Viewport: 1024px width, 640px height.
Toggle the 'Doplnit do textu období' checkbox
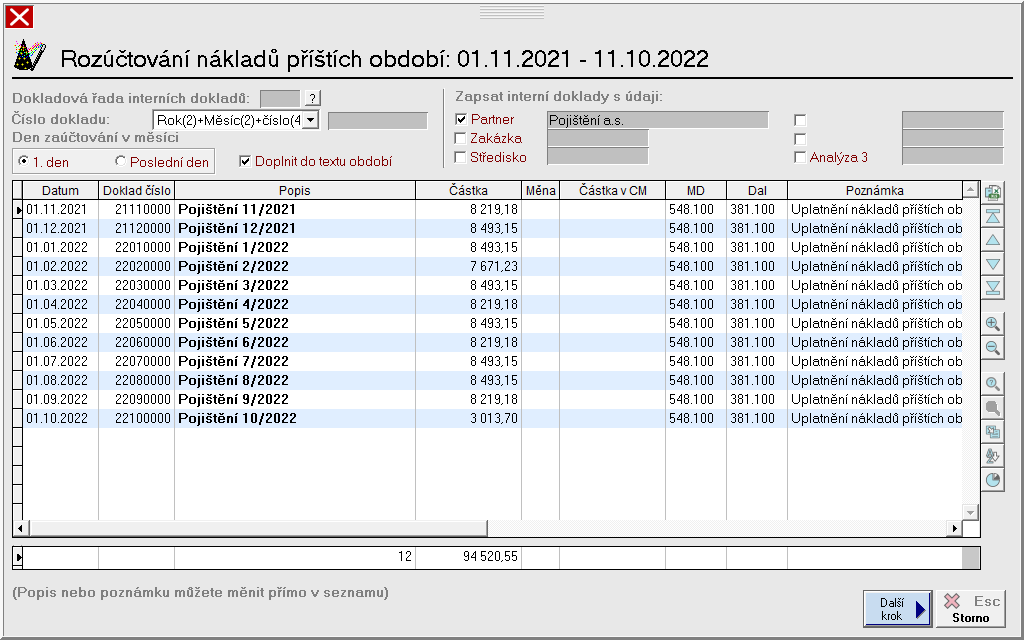245,161
